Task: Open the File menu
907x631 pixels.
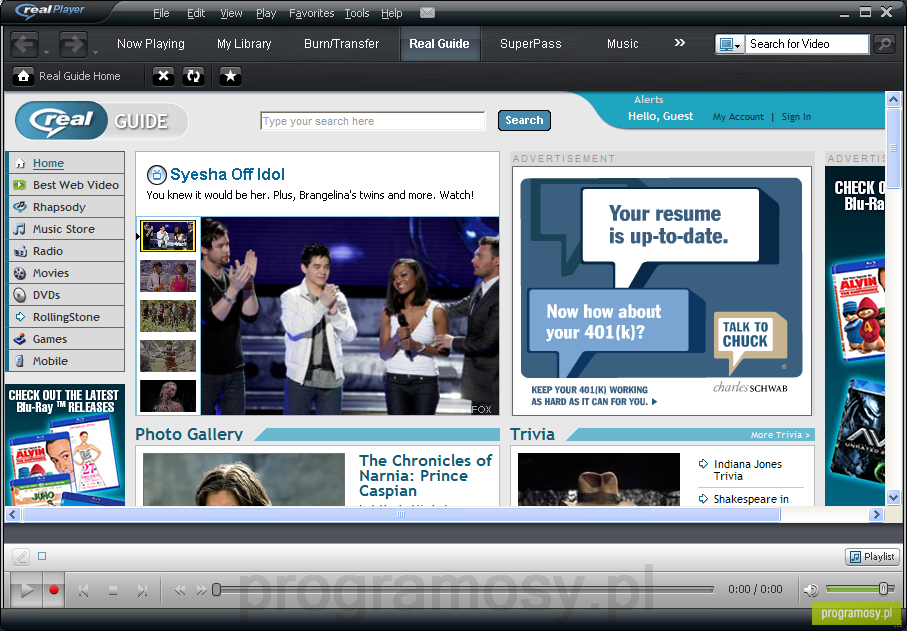Action: click(x=161, y=13)
